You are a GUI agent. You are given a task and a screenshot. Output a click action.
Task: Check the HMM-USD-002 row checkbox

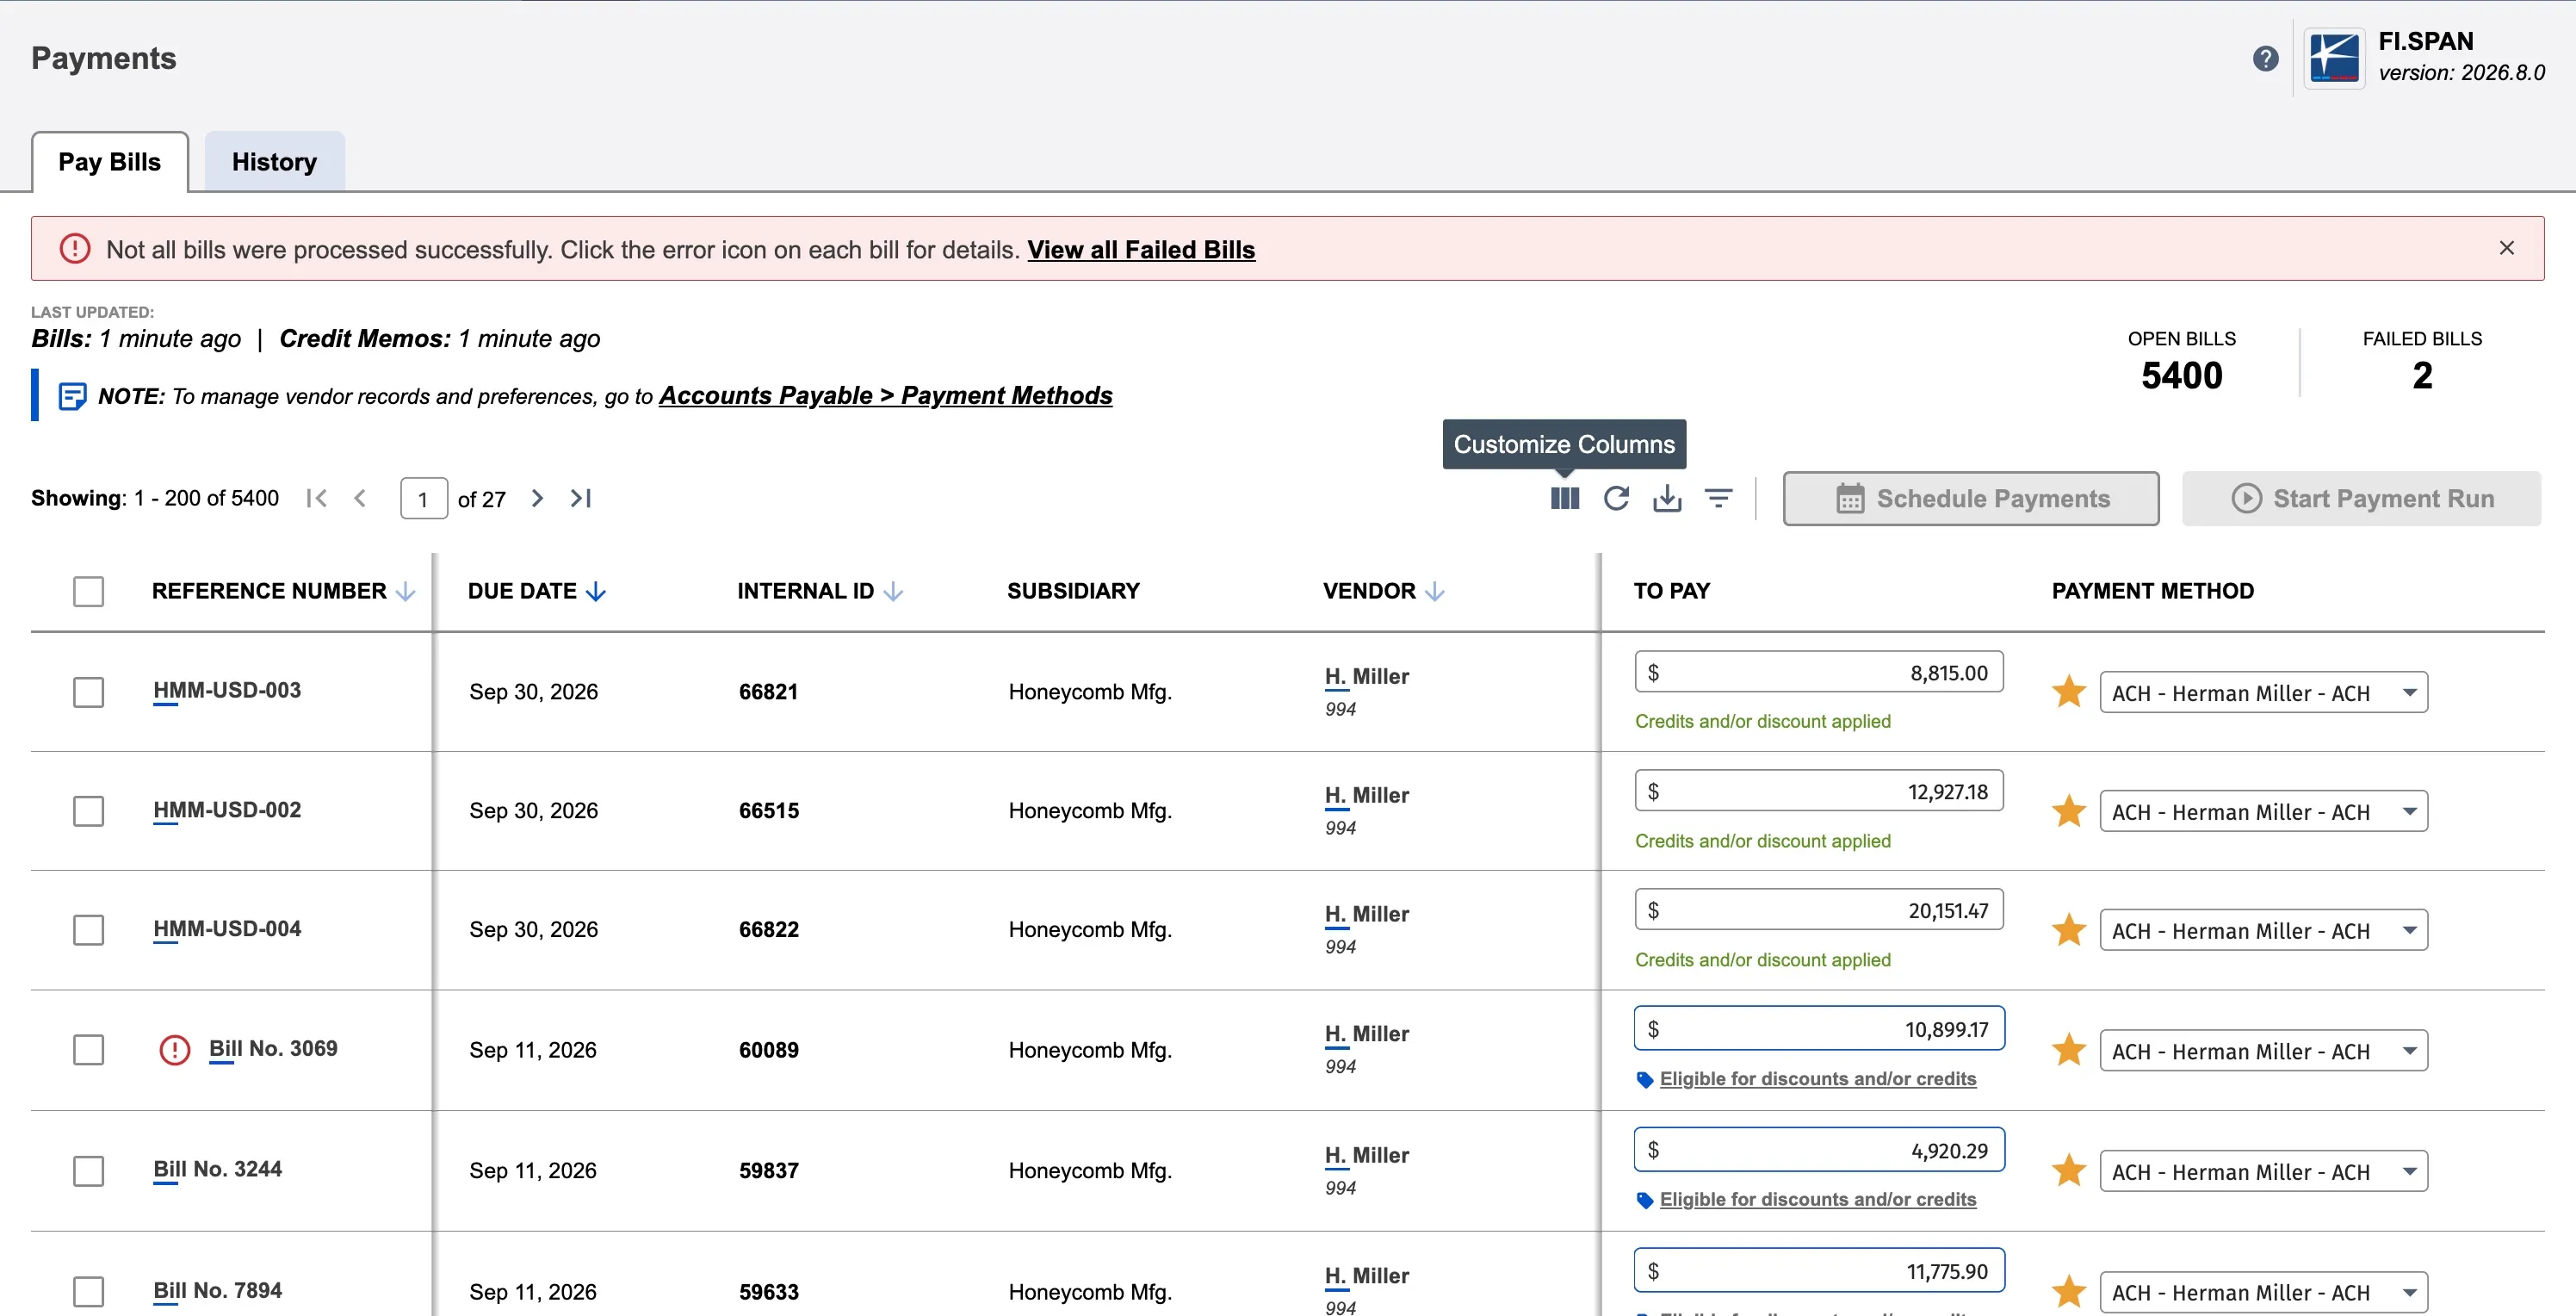point(89,811)
